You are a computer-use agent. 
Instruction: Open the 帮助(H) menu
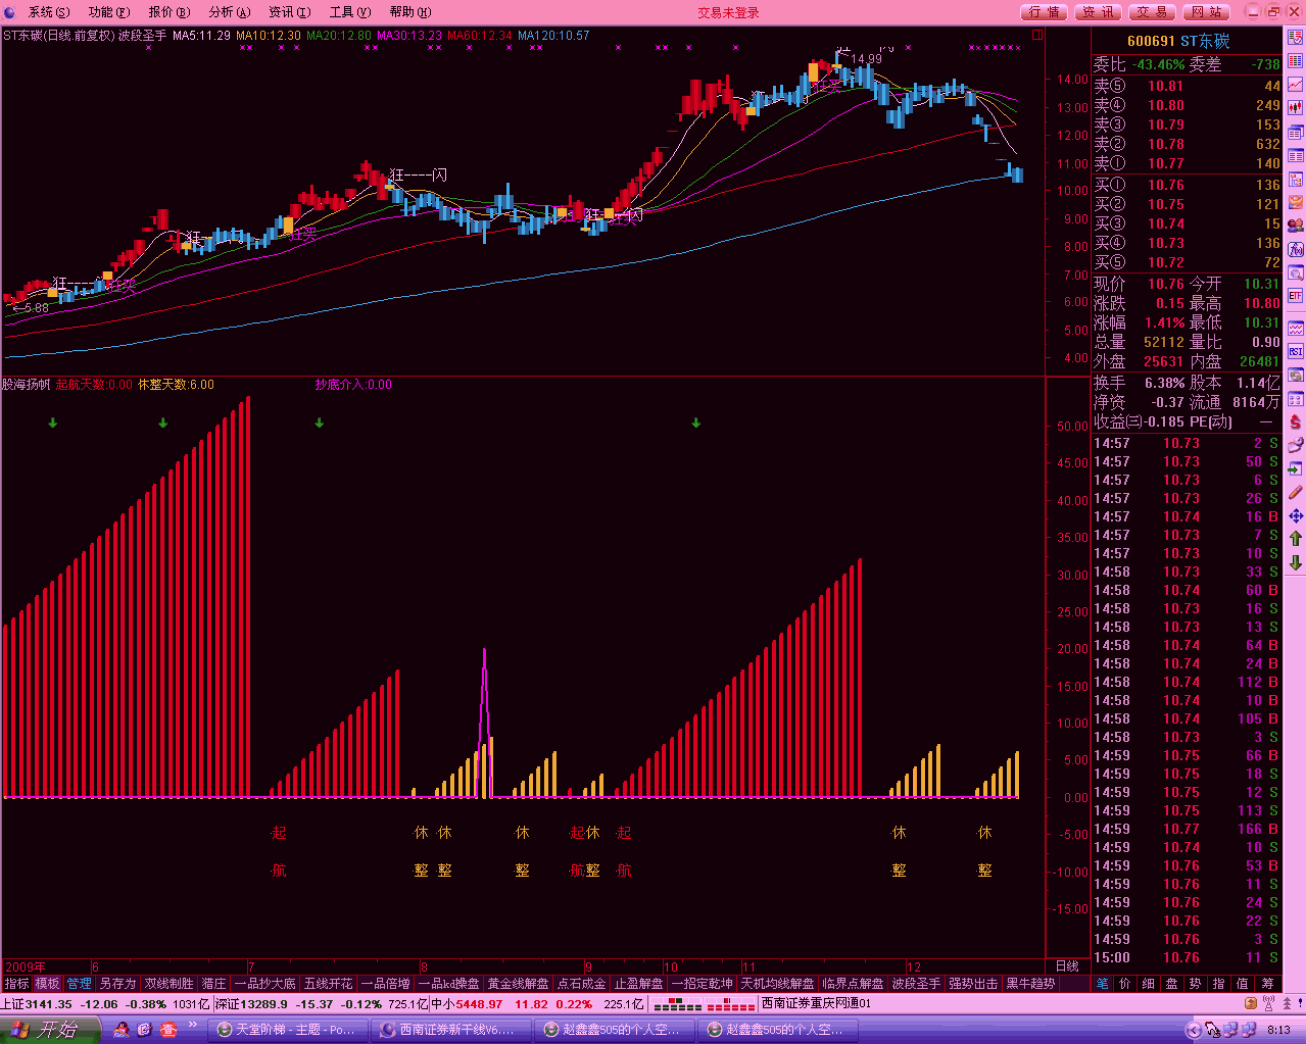tap(410, 12)
